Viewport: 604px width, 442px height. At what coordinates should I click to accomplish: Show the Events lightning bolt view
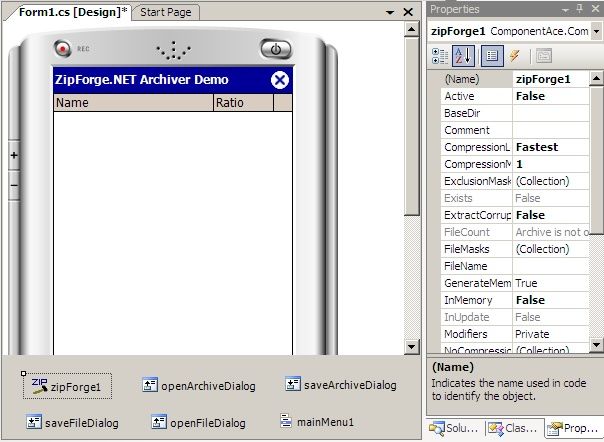[x=515, y=55]
